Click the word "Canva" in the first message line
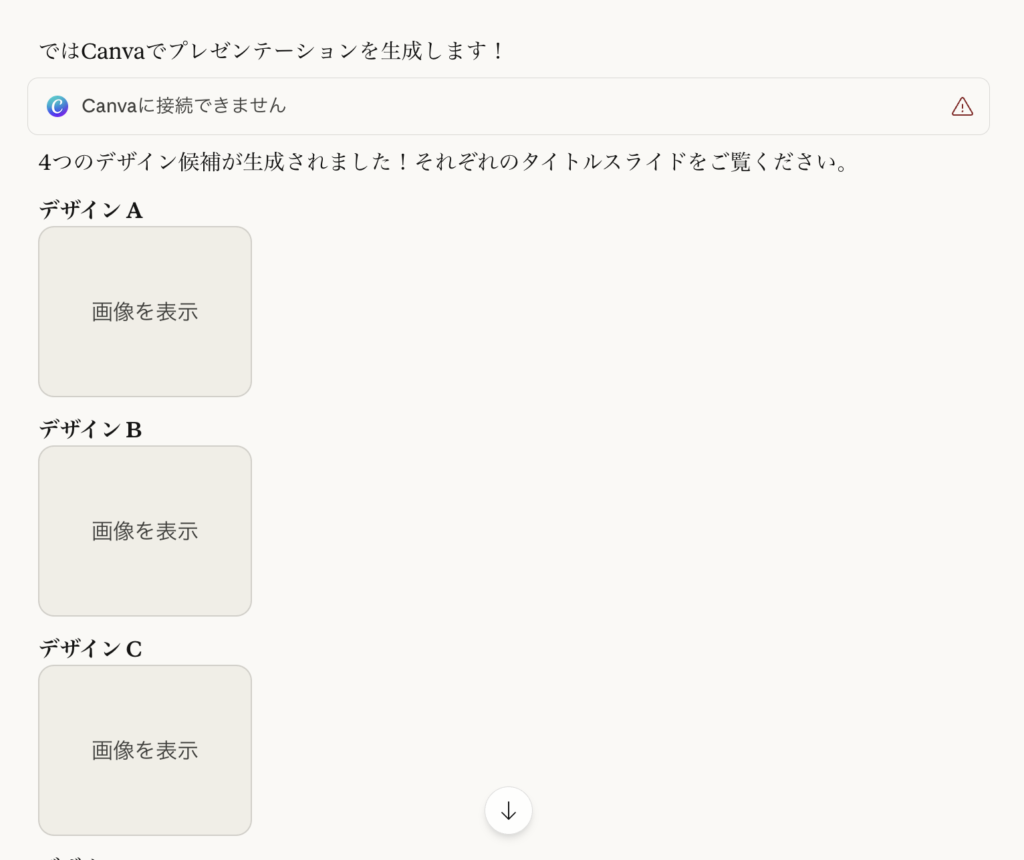The width and height of the screenshot is (1024, 860). pos(112,51)
